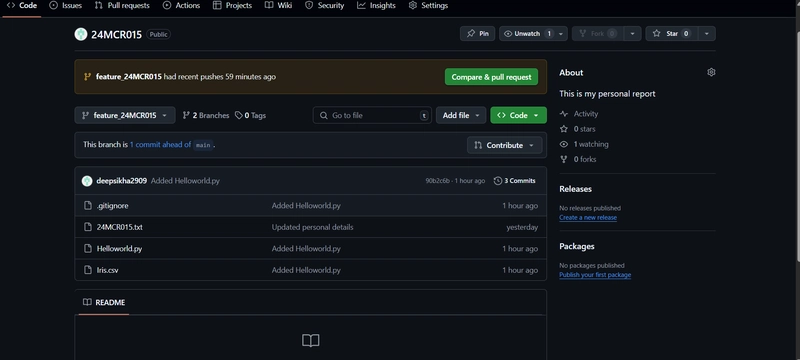Click the repository owner avatar beside 24MCR015
The image size is (800, 360).
(x=81, y=34)
